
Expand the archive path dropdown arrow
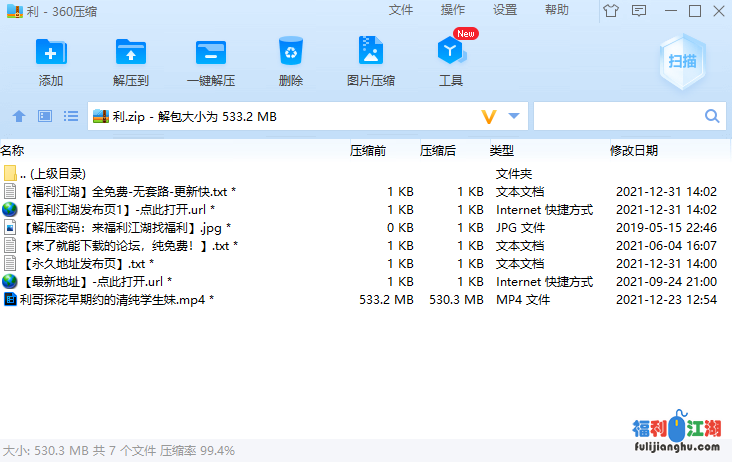point(514,117)
